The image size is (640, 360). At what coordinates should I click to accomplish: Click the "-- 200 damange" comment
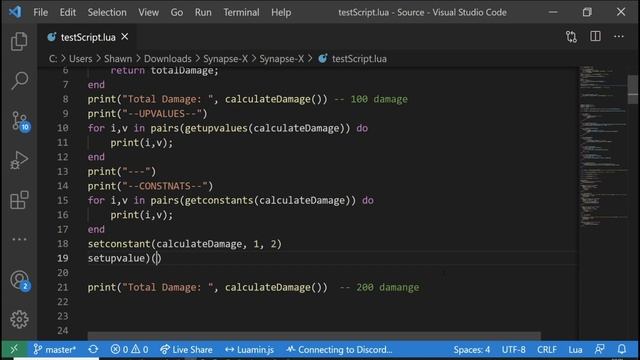pyautogui.click(x=379, y=287)
